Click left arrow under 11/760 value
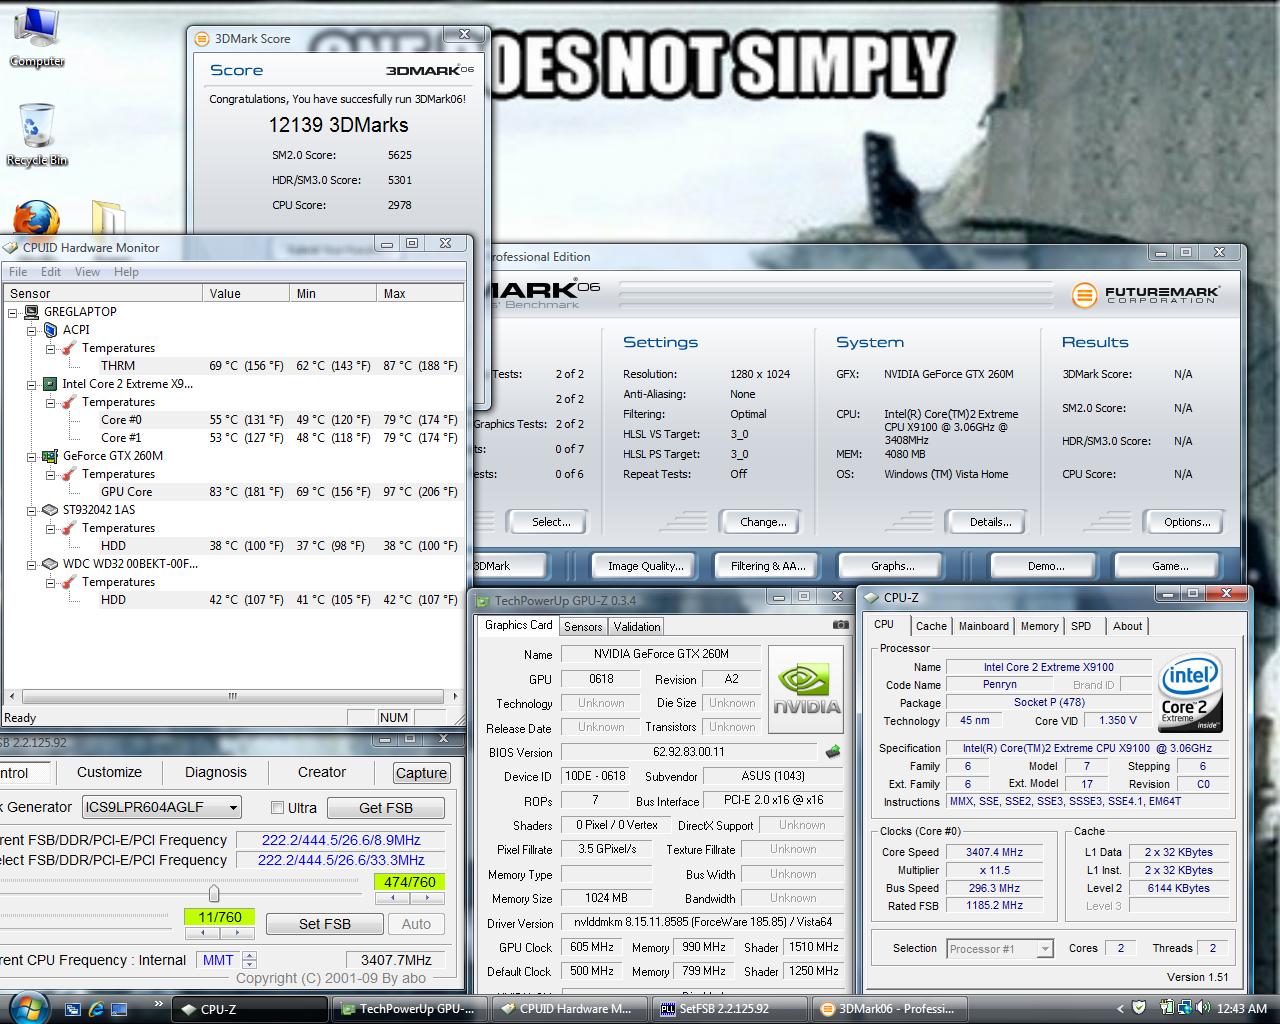Image resolution: width=1280 pixels, height=1024 pixels. (x=202, y=932)
